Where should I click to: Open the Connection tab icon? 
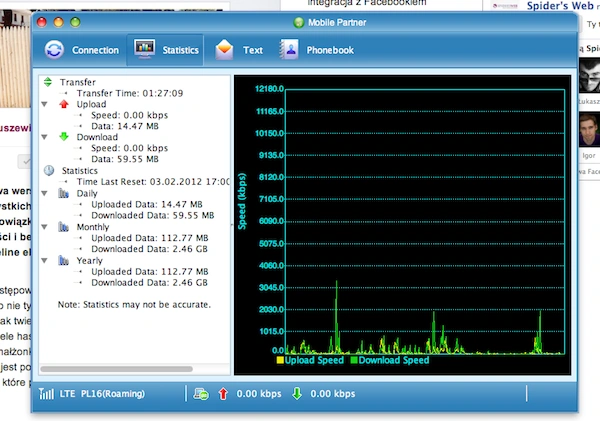[54, 50]
